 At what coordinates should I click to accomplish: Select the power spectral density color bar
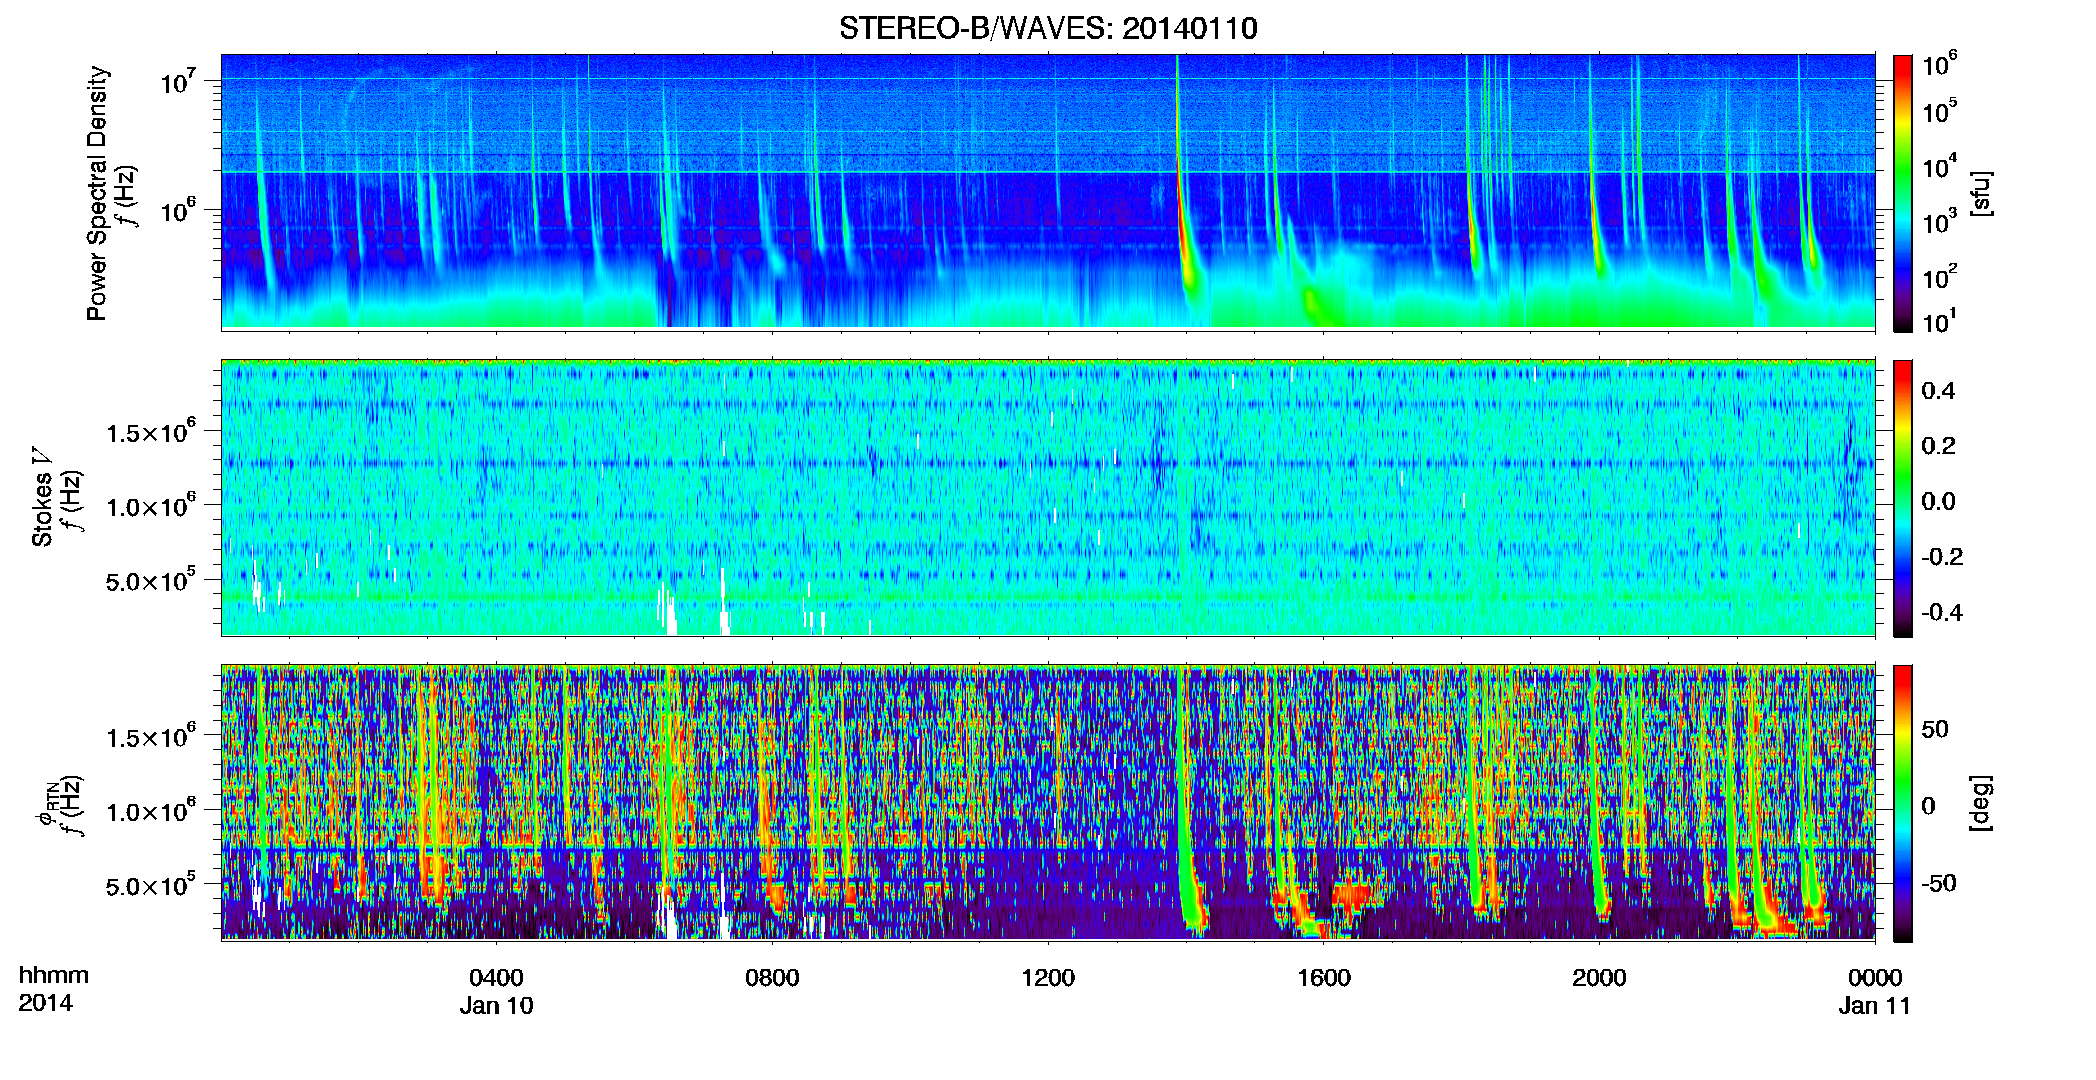1903,193
